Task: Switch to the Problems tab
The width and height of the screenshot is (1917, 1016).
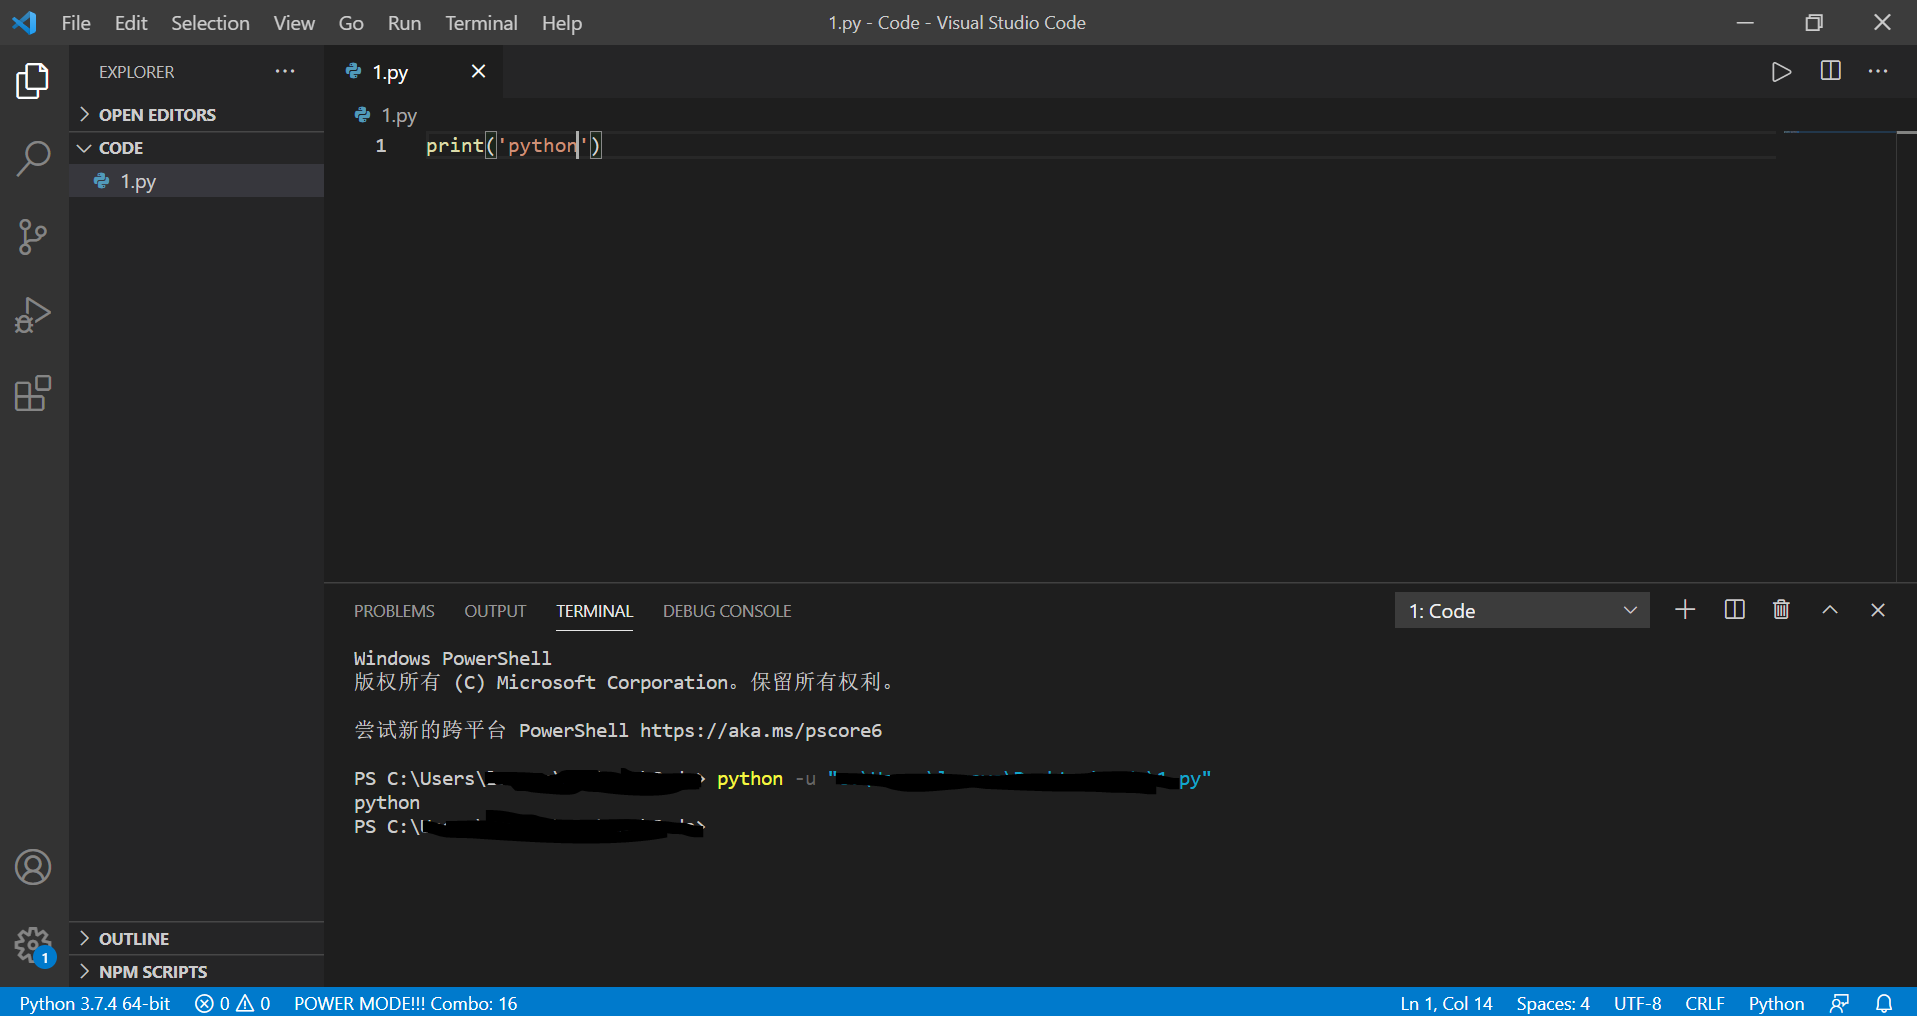Action: coord(394,611)
